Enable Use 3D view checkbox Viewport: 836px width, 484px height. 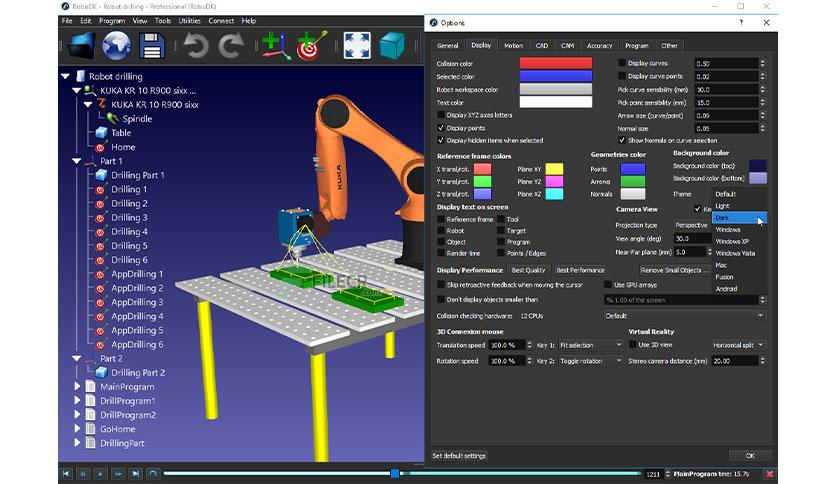[632, 345]
